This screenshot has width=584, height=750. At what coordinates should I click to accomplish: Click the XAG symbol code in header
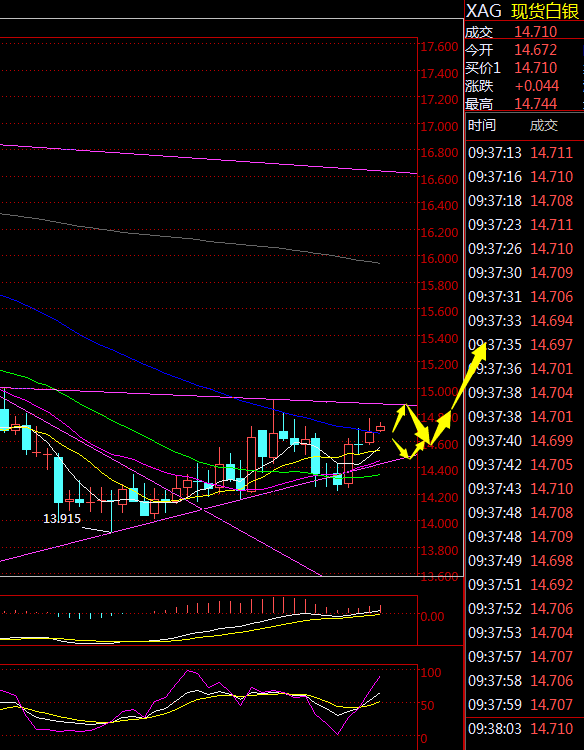pos(484,11)
